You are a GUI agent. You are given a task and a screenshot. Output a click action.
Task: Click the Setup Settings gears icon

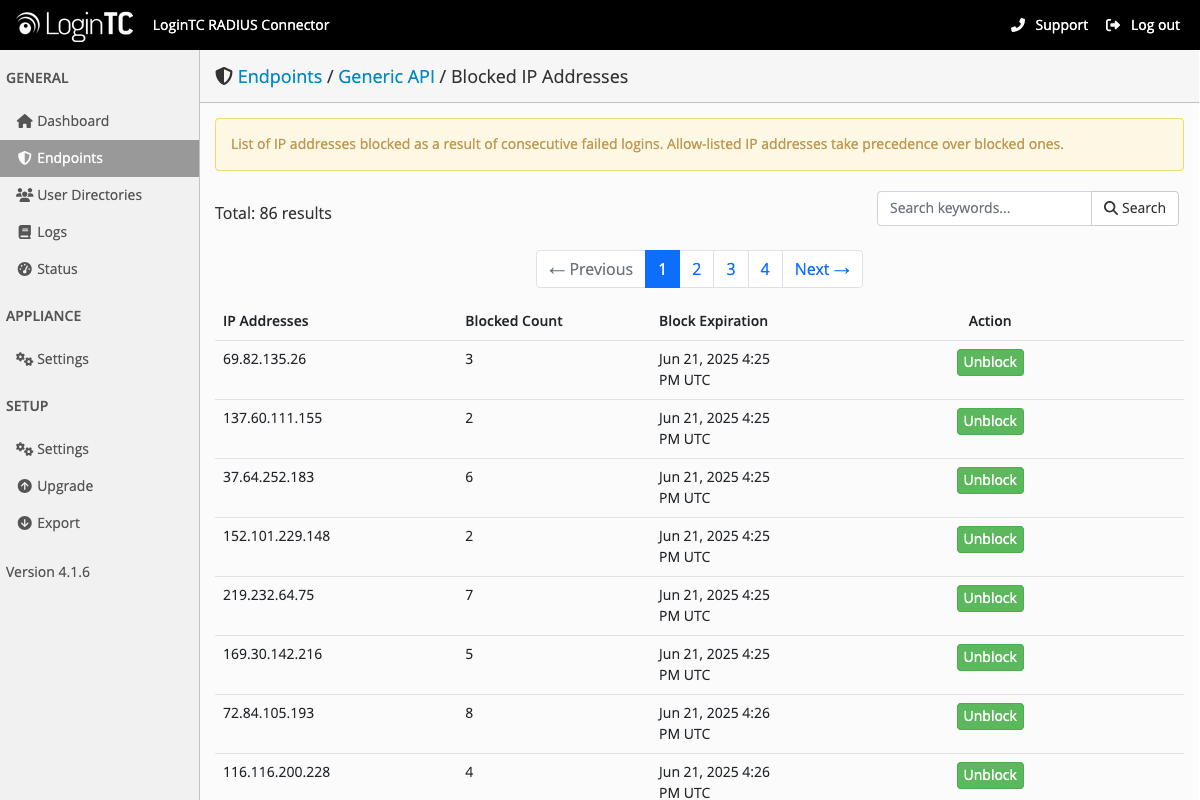25,449
